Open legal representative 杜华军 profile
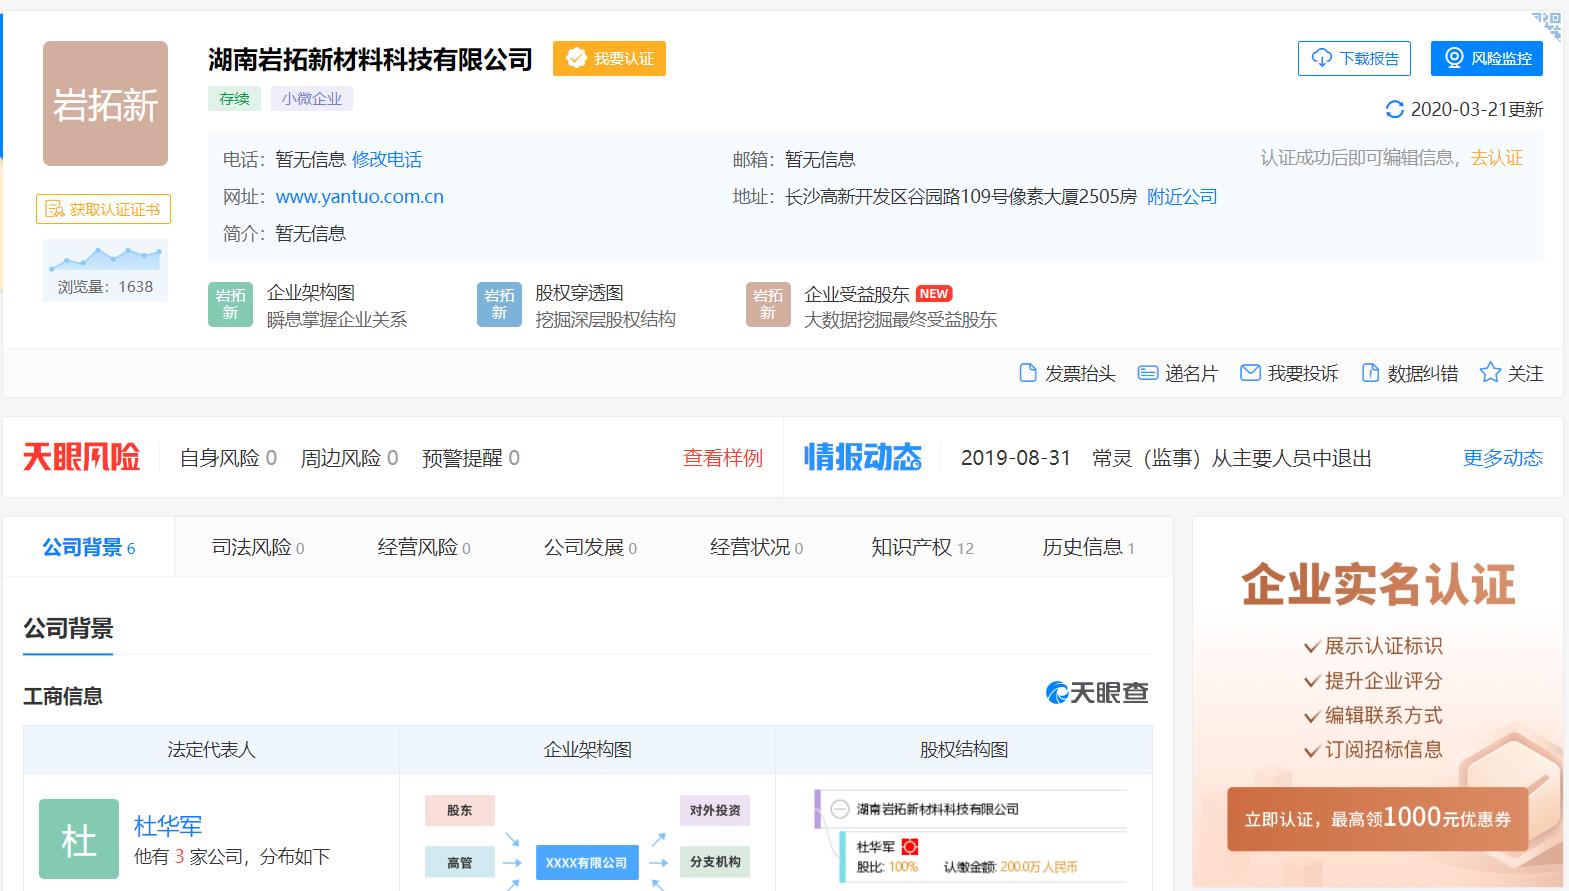The width and height of the screenshot is (1569, 891). [168, 826]
